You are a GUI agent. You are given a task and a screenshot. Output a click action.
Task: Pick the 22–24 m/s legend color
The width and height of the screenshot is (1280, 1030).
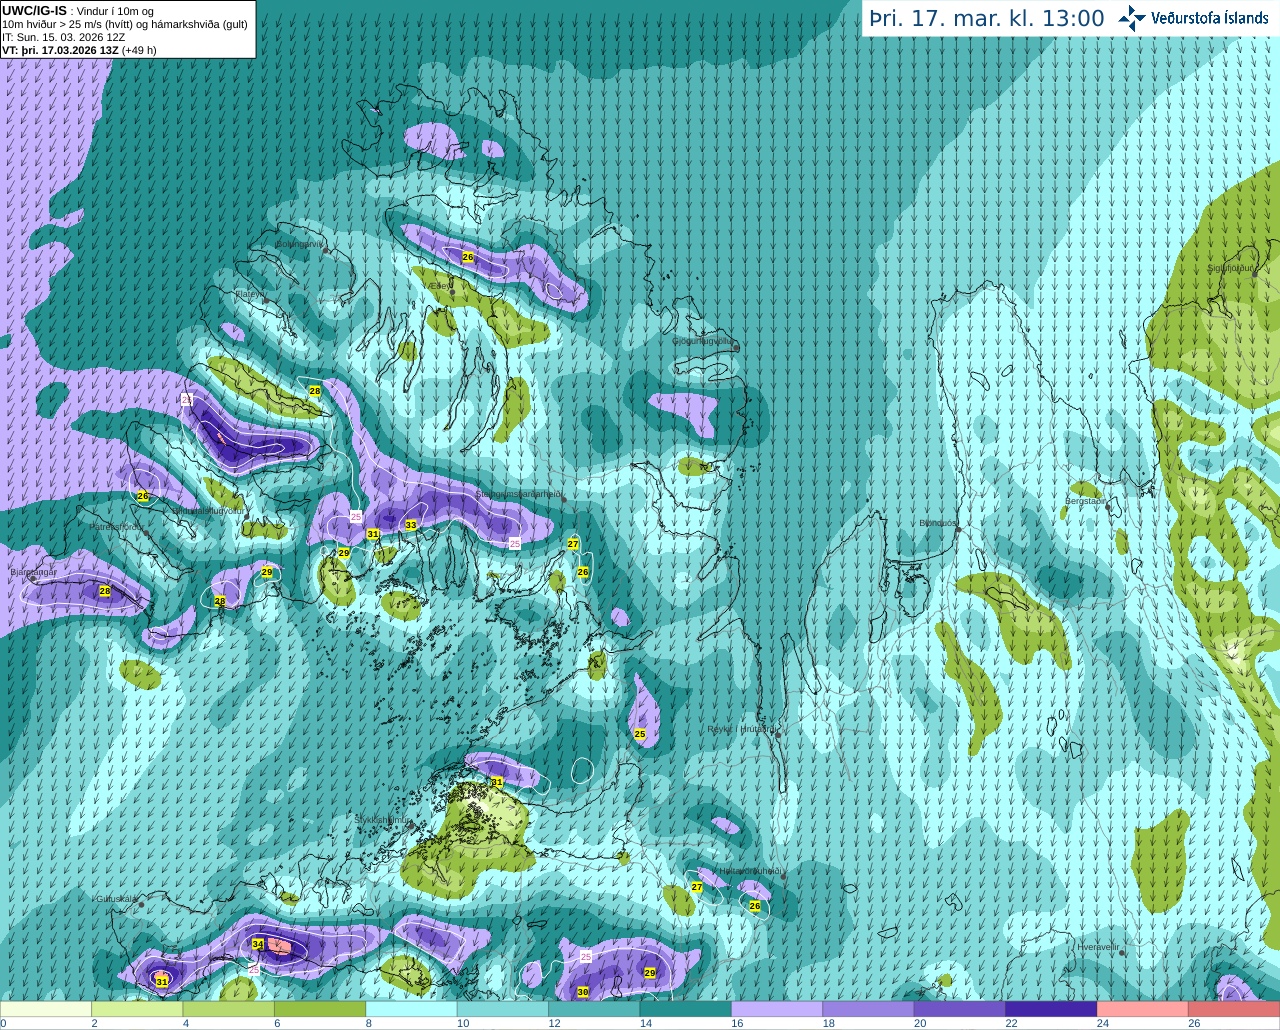coord(1052,1009)
